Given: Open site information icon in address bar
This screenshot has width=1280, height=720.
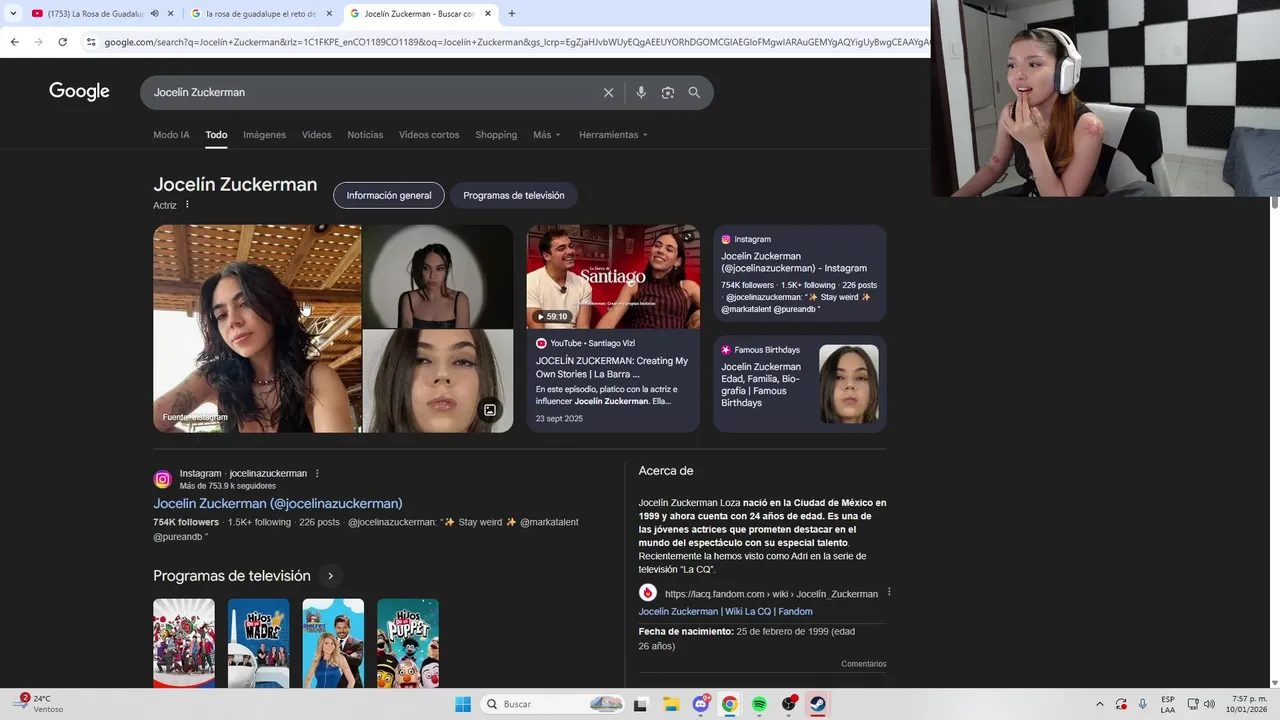Looking at the screenshot, I should [x=91, y=42].
